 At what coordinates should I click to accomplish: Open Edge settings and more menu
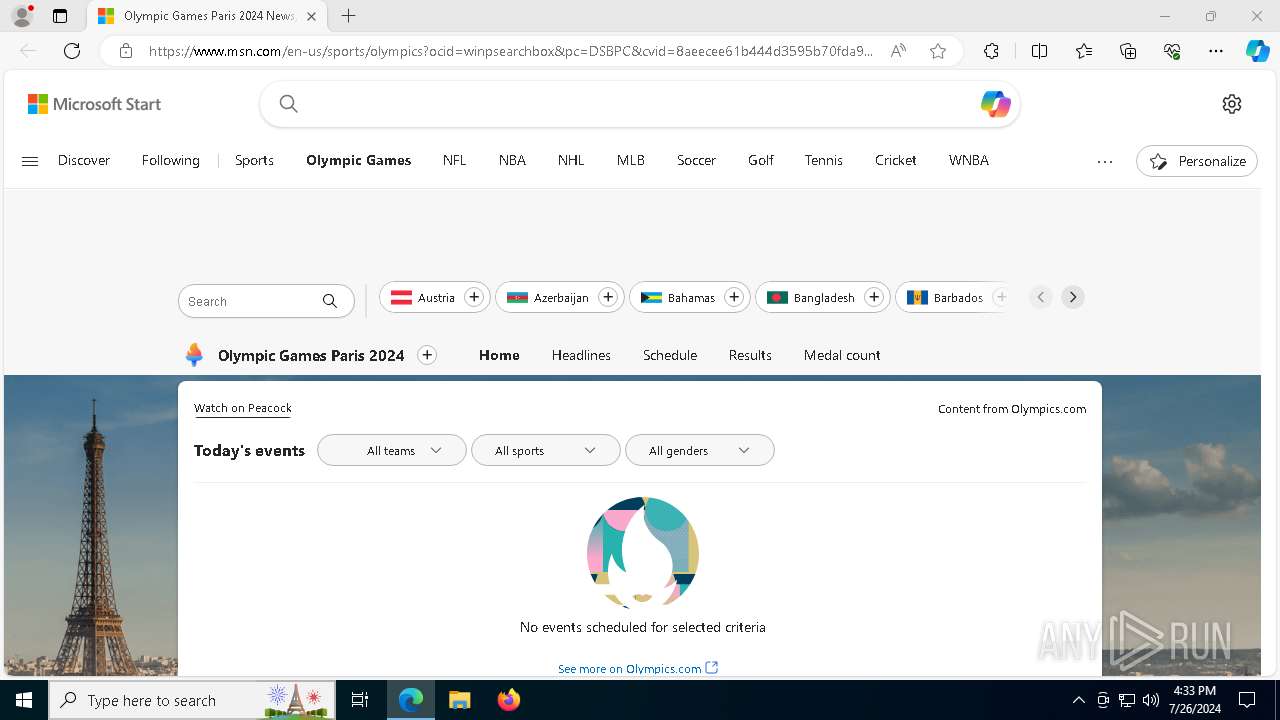pos(1216,51)
